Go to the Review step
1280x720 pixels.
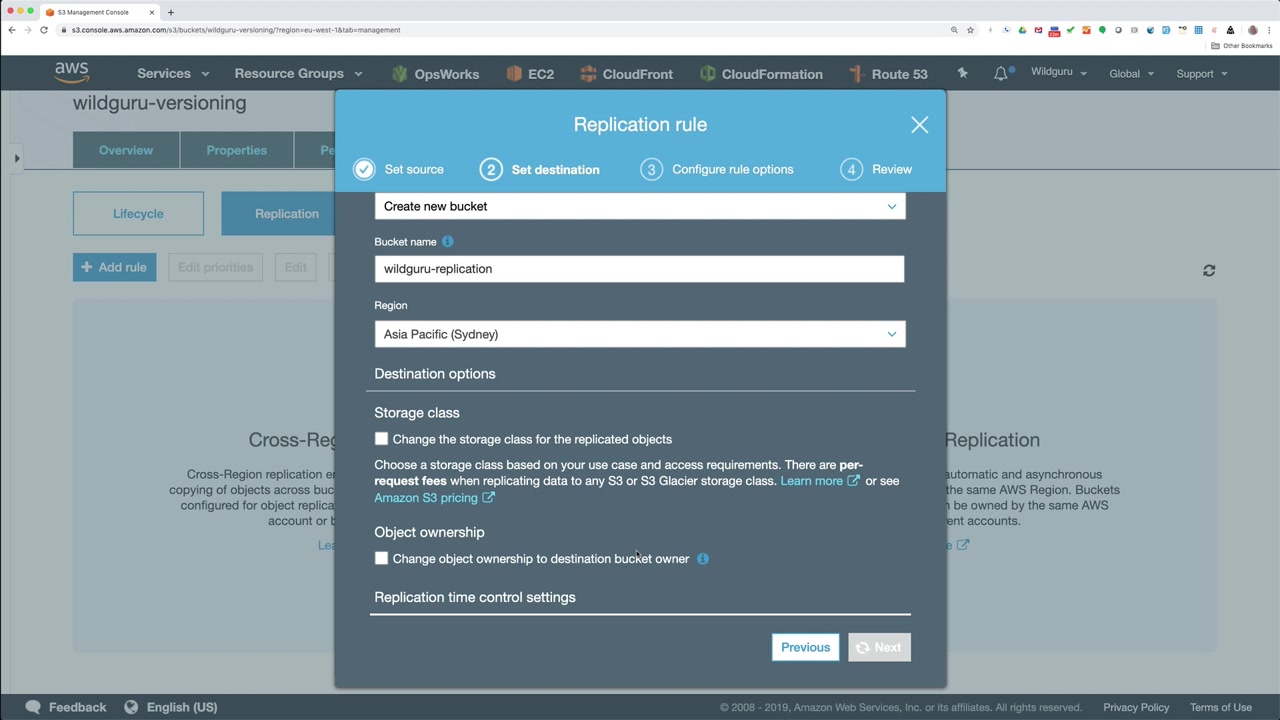pyautogui.click(x=877, y=169)
